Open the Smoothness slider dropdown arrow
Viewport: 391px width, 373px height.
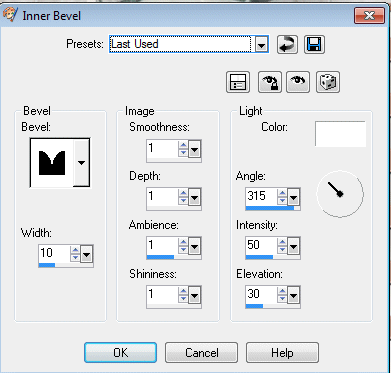195,150
